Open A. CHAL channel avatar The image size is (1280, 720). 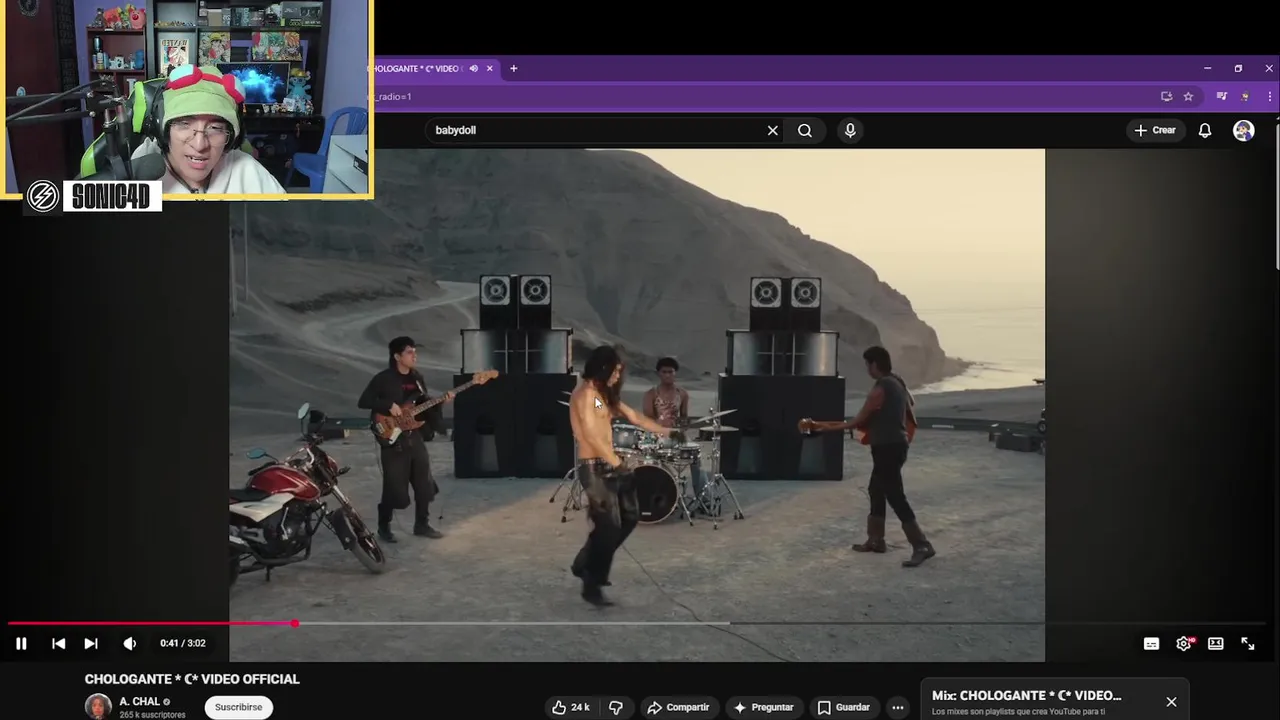98,706
